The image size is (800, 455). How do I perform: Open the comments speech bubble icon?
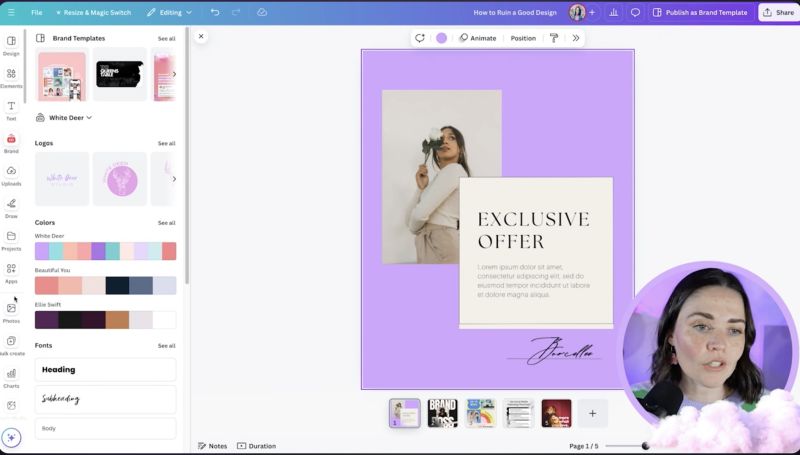click(635, 12)
